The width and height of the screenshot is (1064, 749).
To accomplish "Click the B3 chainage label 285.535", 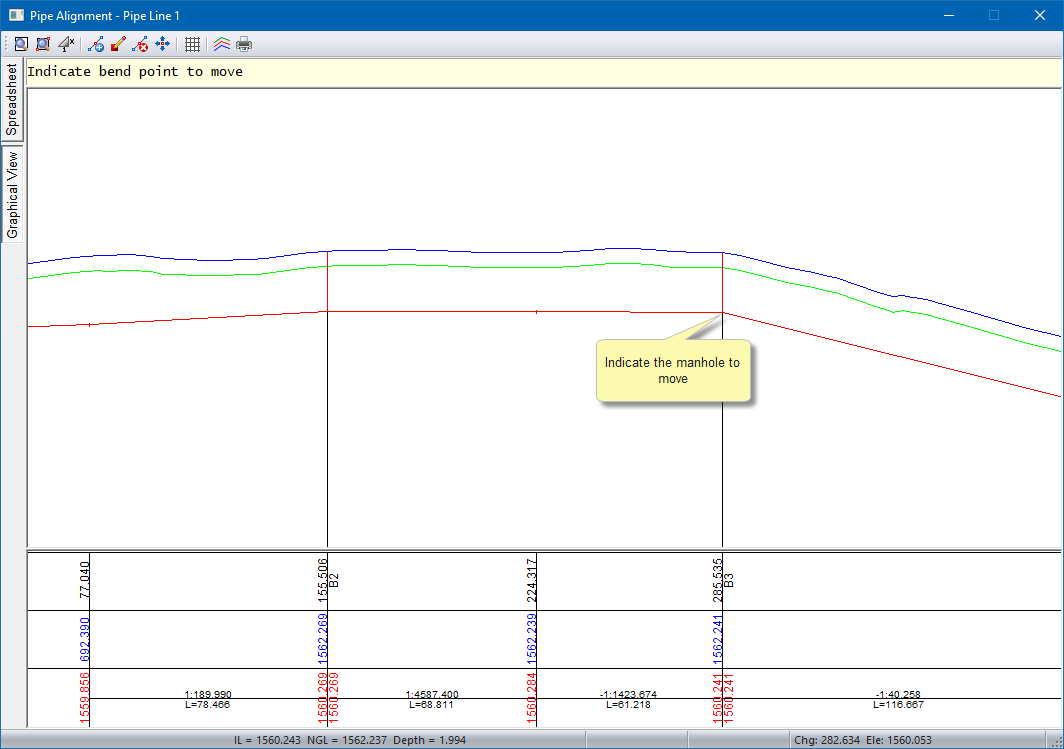I will pyautogui.click(x=717, y=578).
